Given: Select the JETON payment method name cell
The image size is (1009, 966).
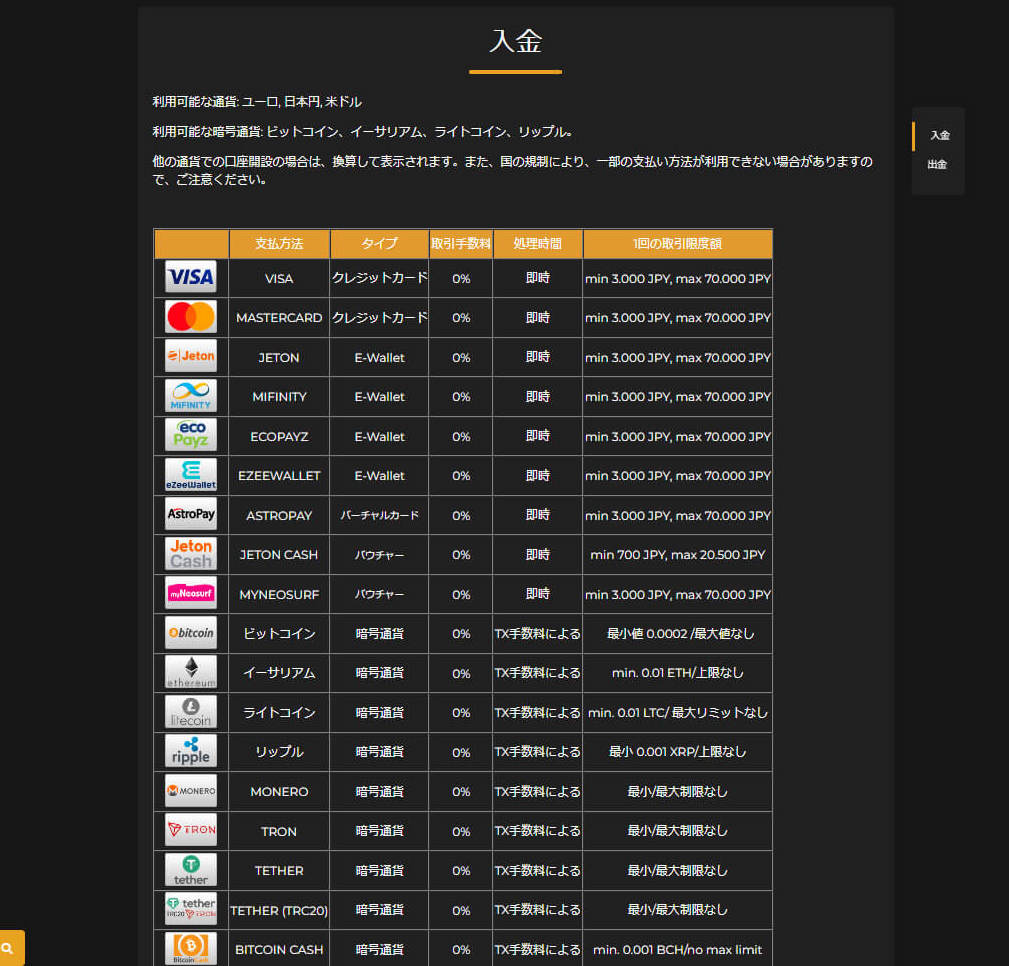Looking at the screenshot, I should (x=279, y=357).
